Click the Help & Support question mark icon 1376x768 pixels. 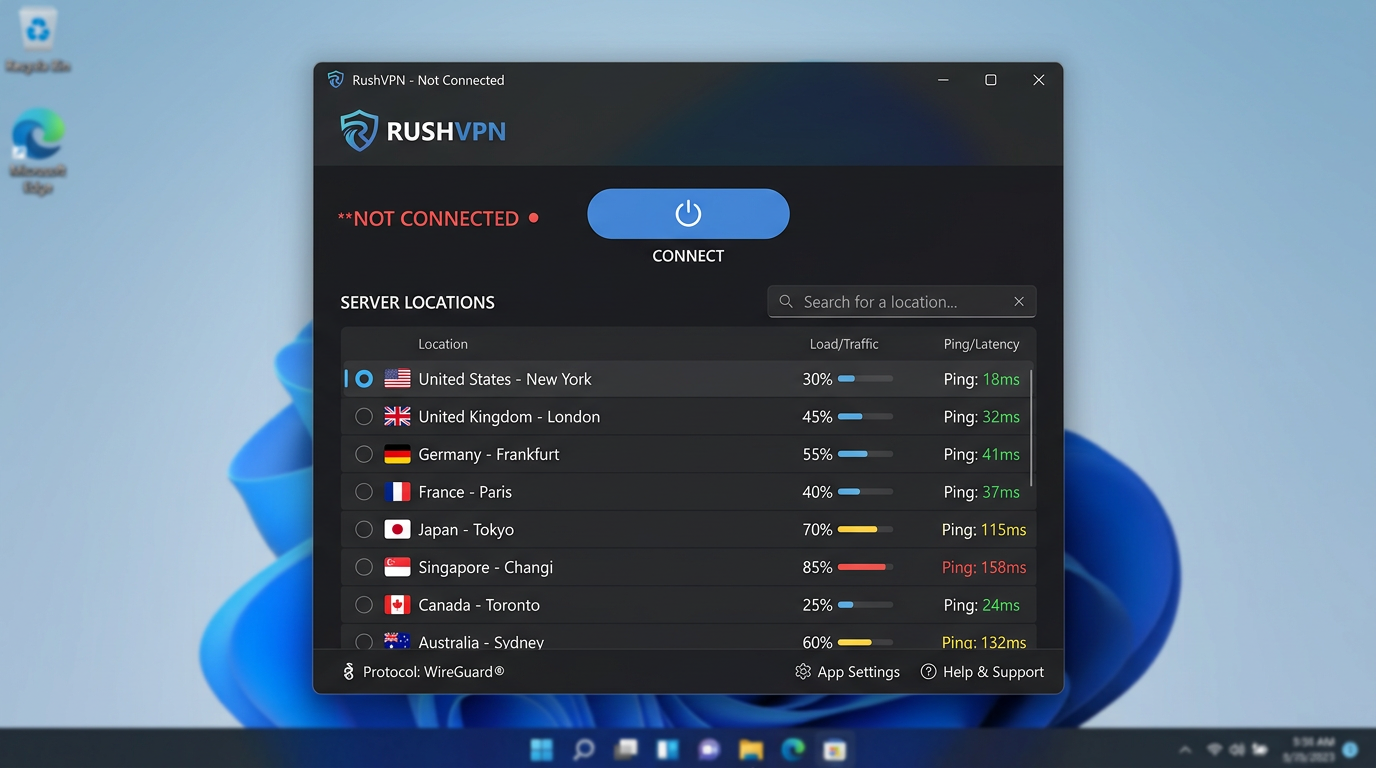tap(928, 672)
